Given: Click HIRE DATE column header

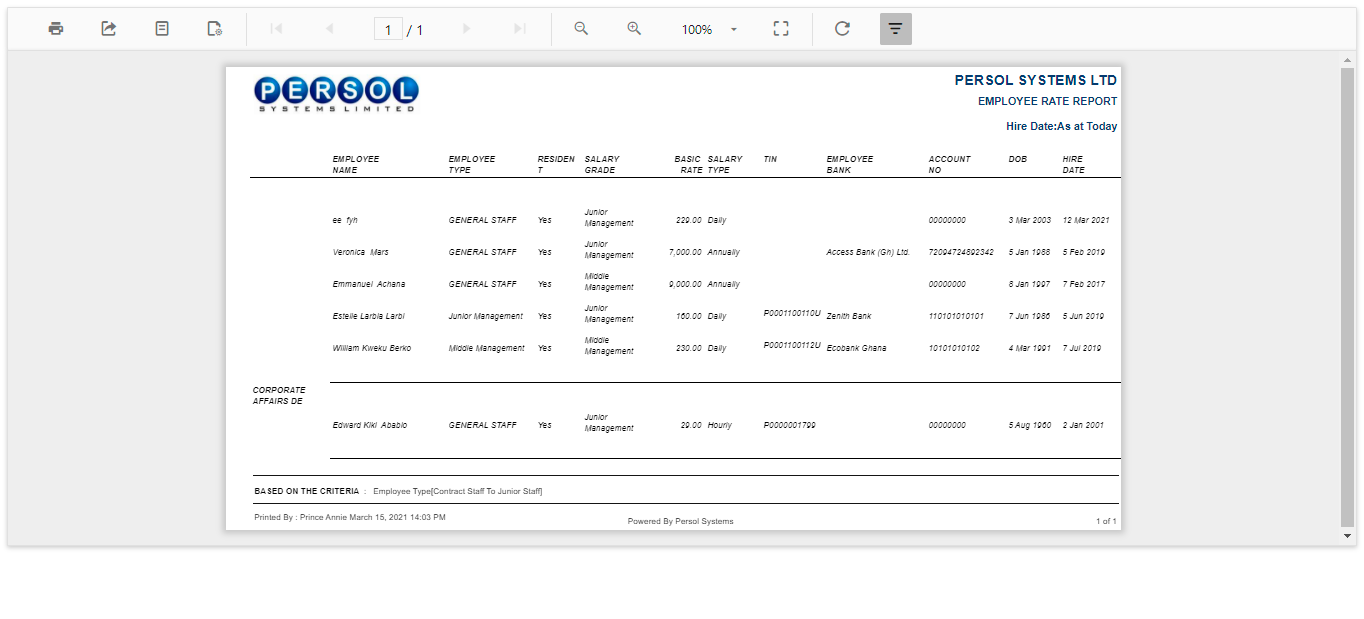Looking at the screenshot, I should coord(1073,165).
